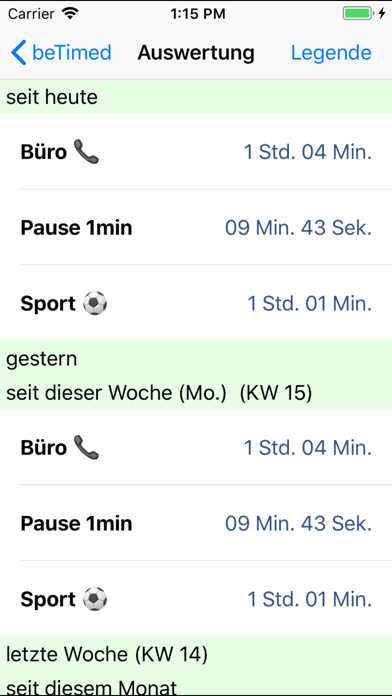Tap the soccer ball emoji in today's Sport row
Screen dimensions: 392x696
click(95, 304)
